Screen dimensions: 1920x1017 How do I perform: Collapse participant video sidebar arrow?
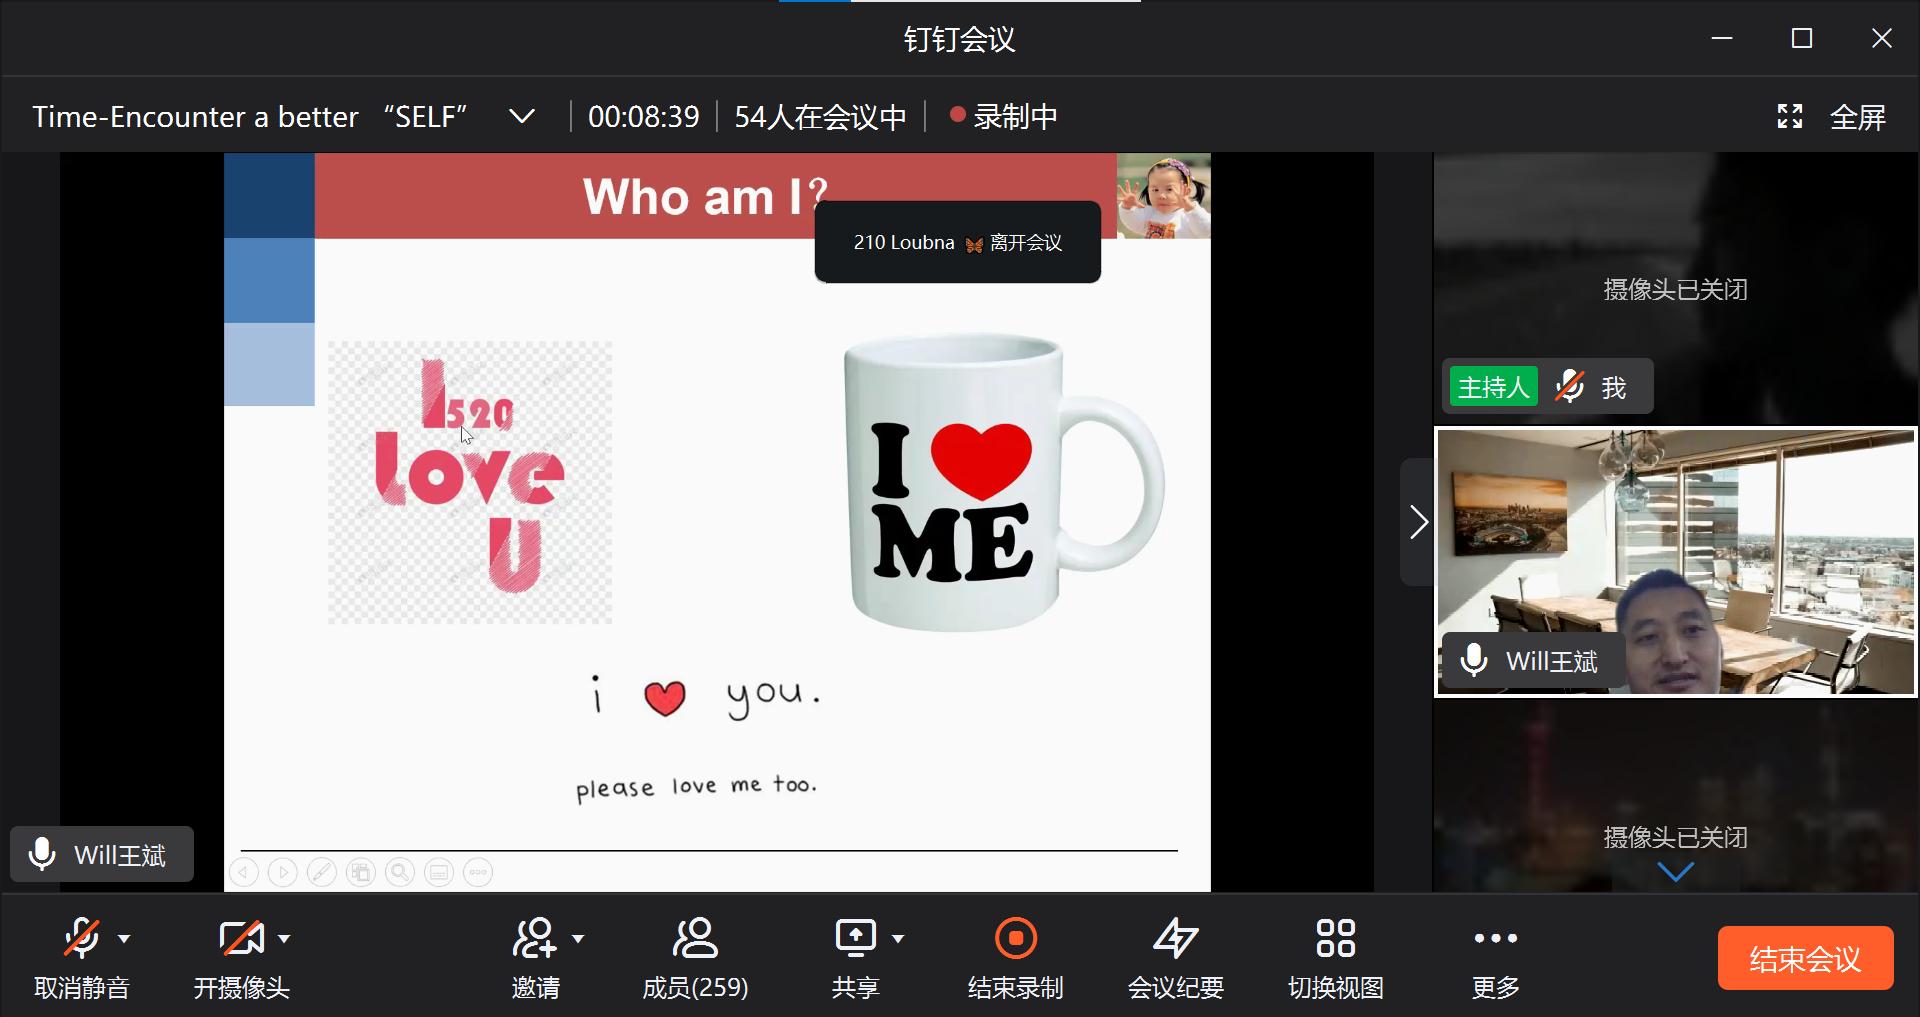(x=1417, y=522)
